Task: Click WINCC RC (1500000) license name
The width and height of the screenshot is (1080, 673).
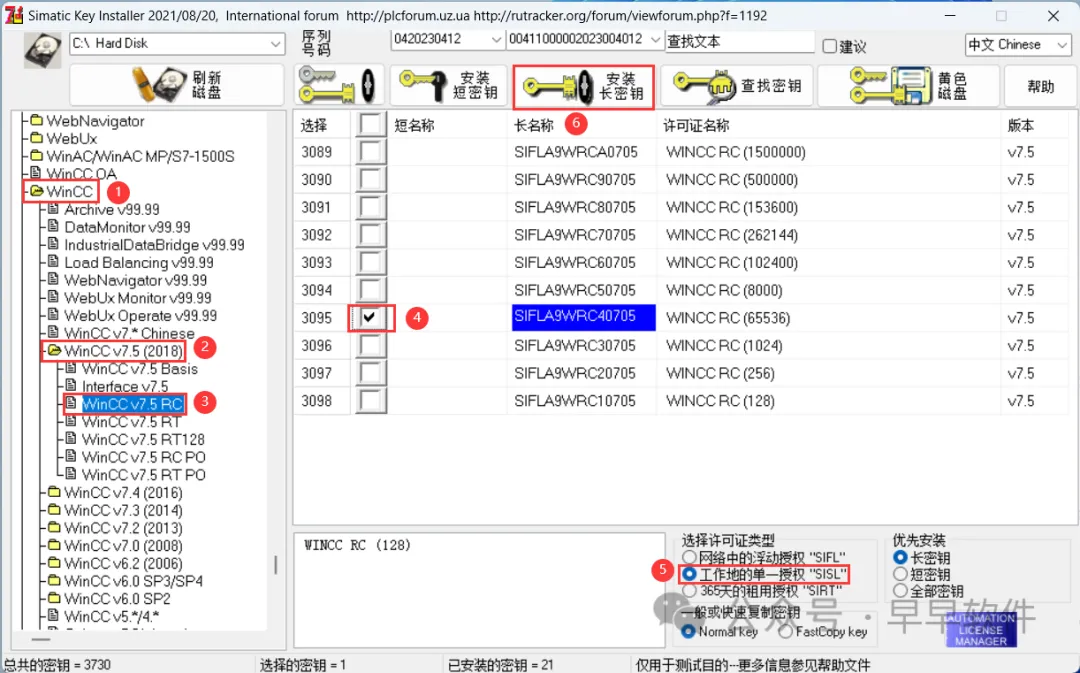Action: click(736, 152)
